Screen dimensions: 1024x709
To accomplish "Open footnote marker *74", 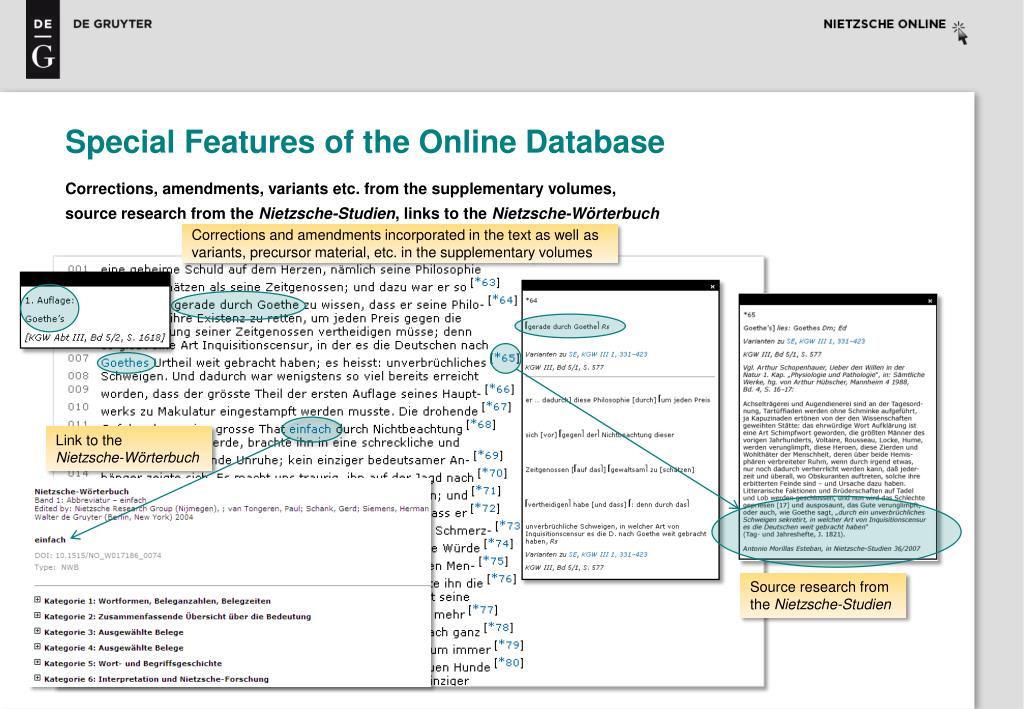I will pyautogui.click(x=498, y=543).
